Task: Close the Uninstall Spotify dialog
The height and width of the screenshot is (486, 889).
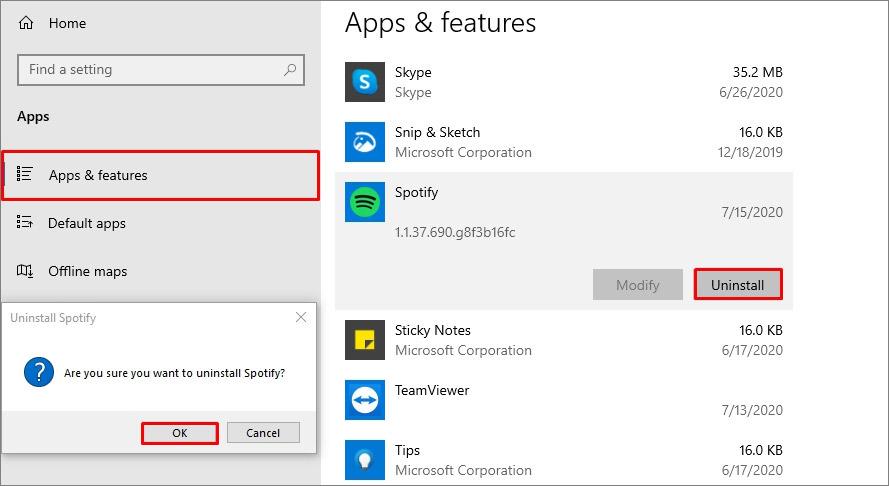Action: point(301,318)
